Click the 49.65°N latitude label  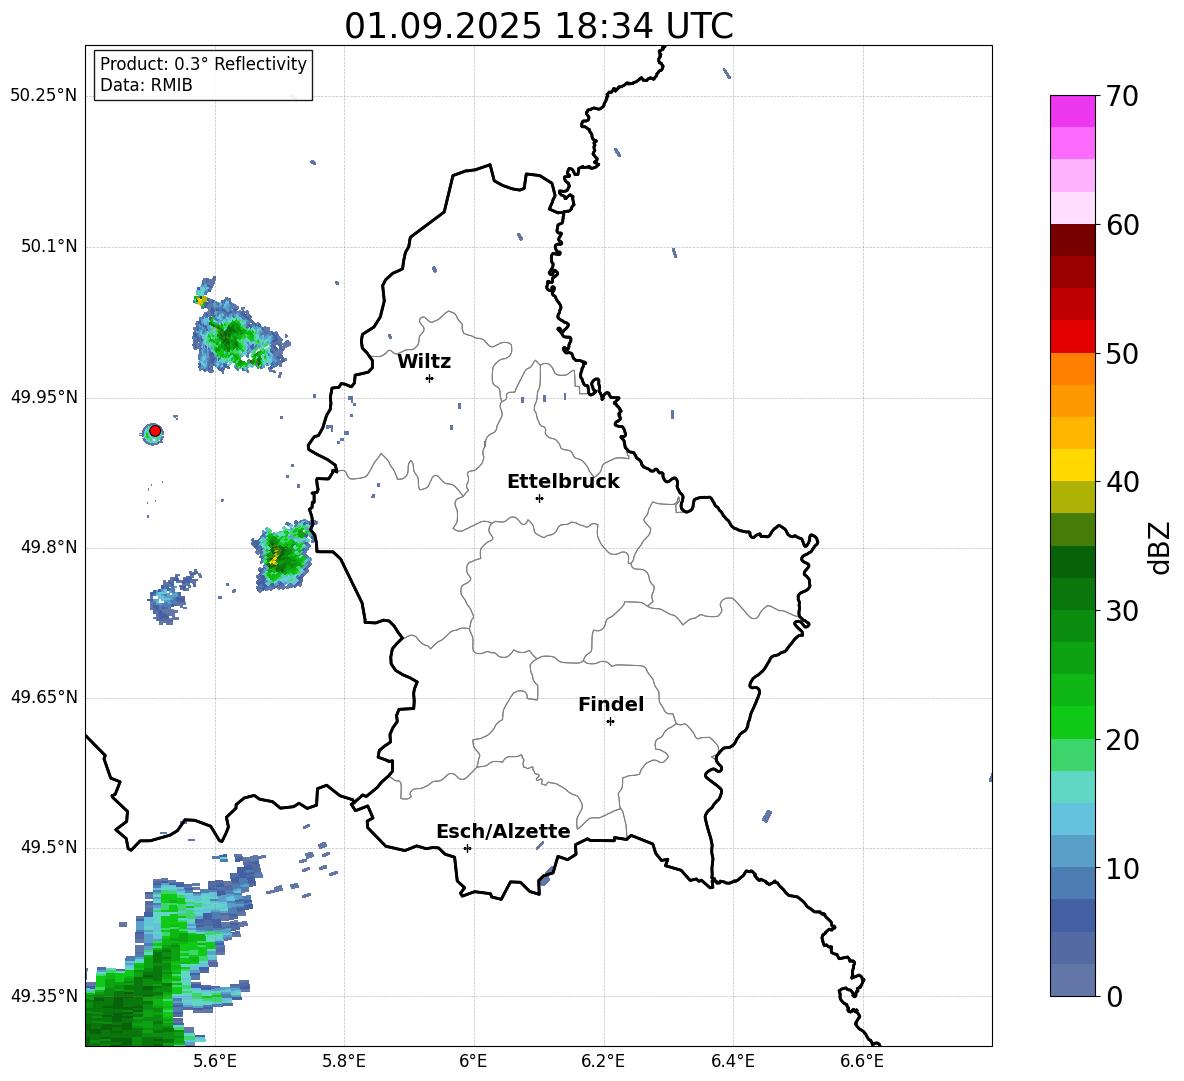(43, 697)
